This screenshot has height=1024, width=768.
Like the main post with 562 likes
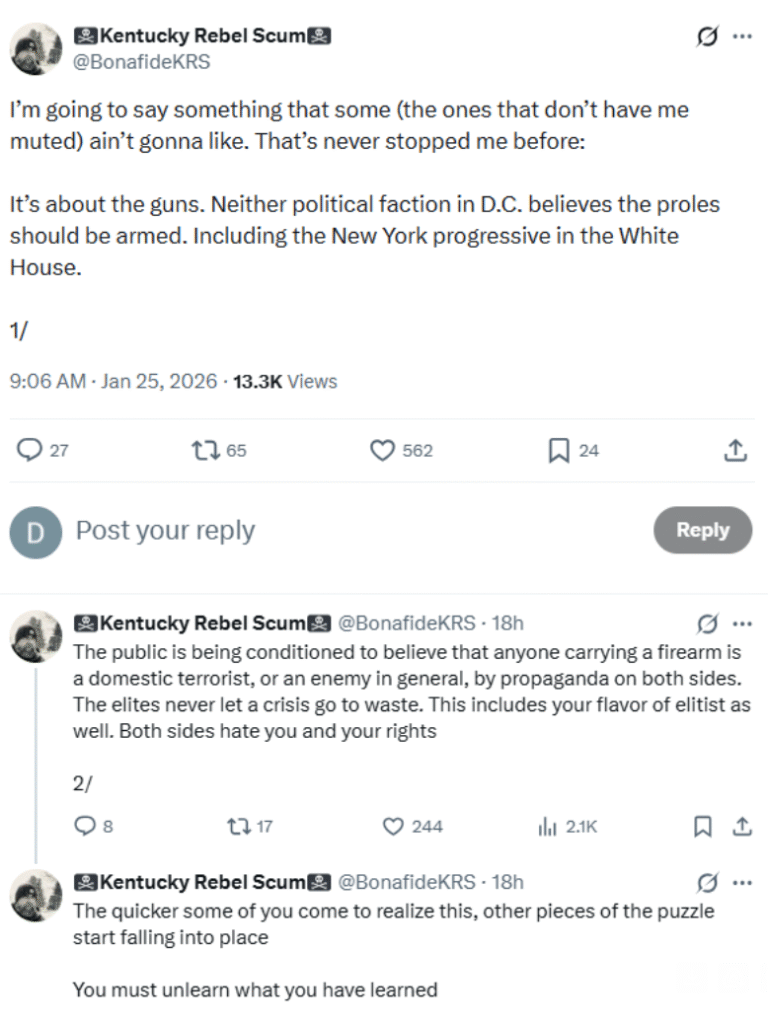(383, 451)
